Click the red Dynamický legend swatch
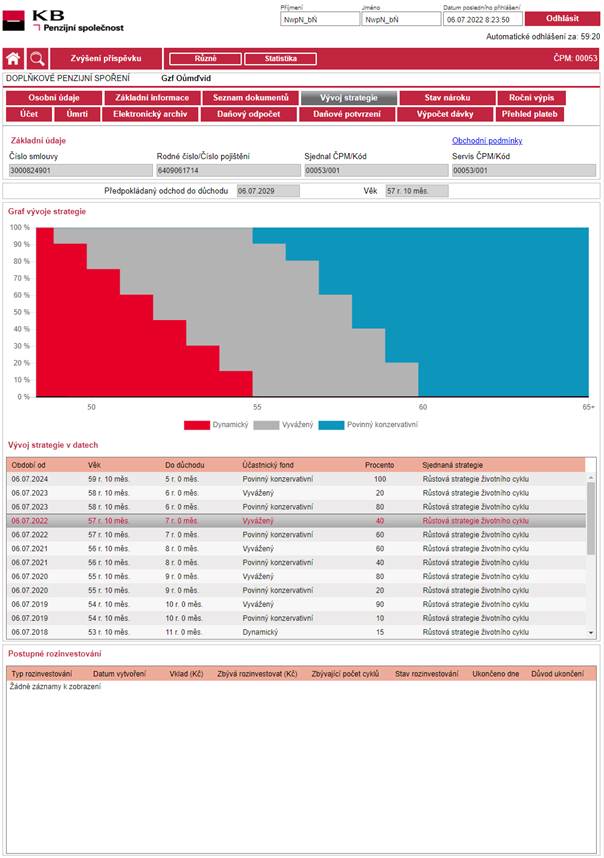604x858 pixels. (196, 425)
